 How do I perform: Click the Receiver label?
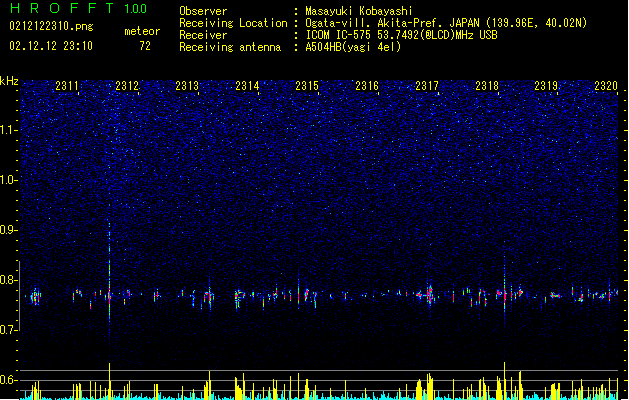(203, 35)
